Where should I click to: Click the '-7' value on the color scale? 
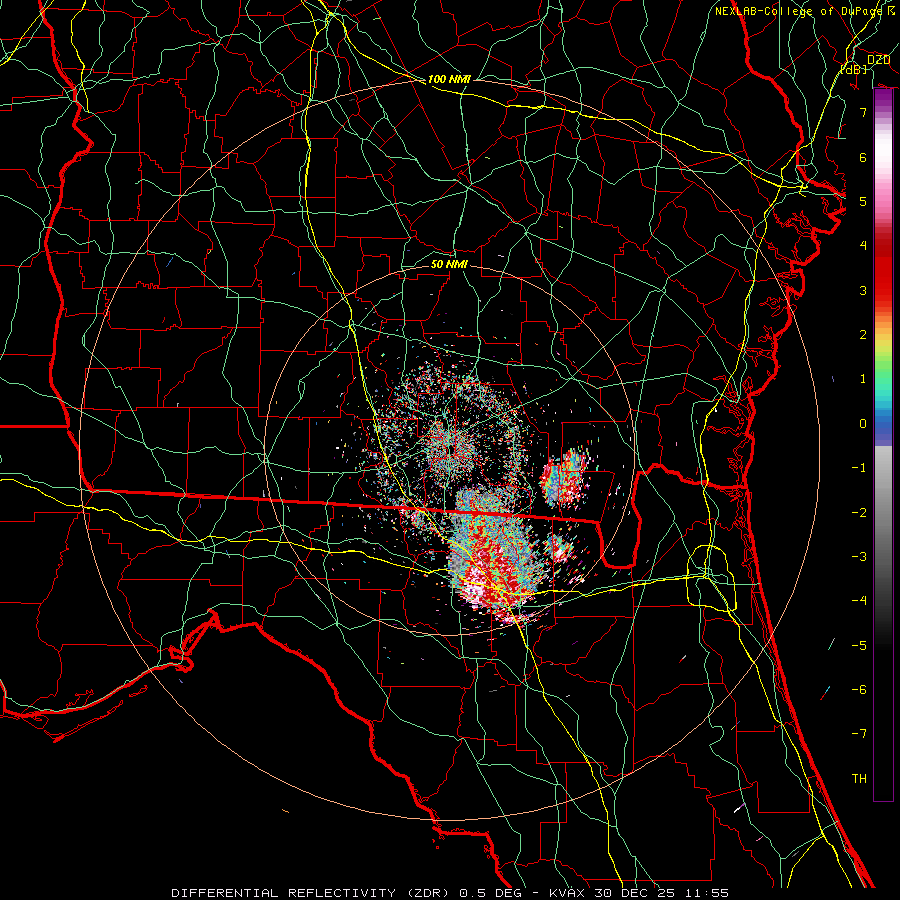pos(859,734)
